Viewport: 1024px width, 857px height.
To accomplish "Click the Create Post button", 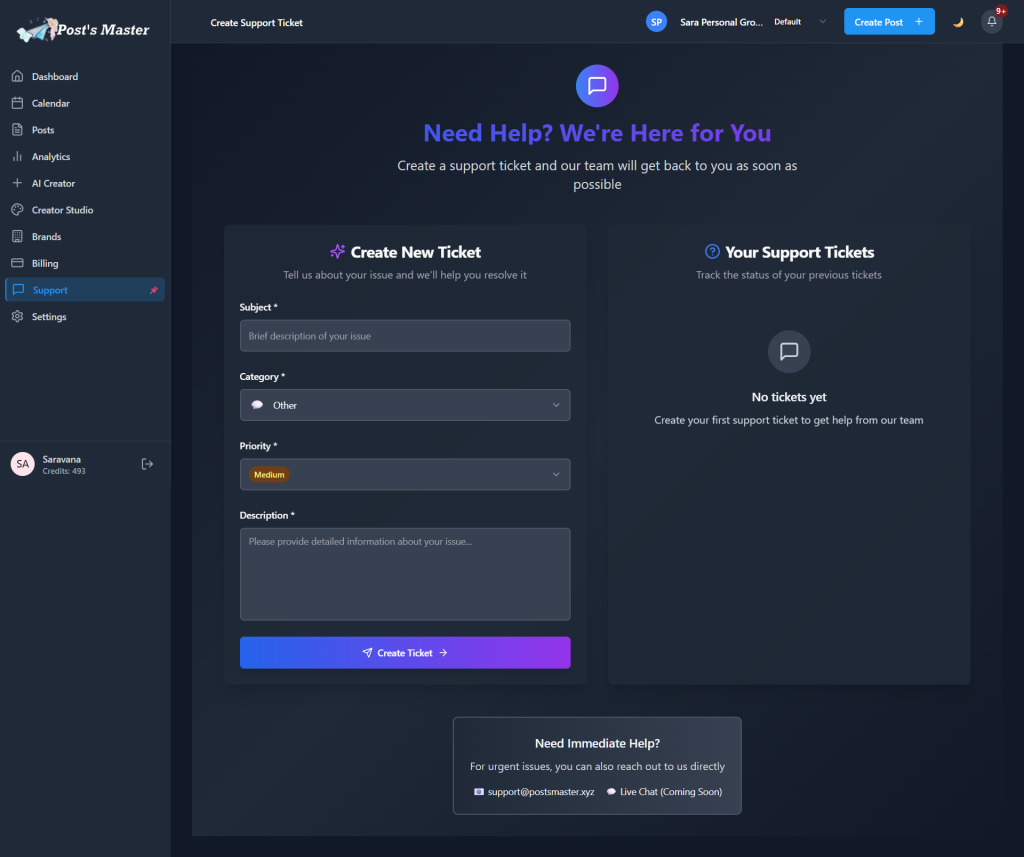I will click(888, 22).
